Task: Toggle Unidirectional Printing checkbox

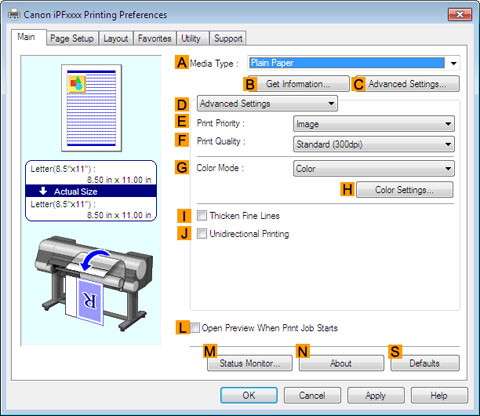Action: pyautogui.click(x=202, y=234)
